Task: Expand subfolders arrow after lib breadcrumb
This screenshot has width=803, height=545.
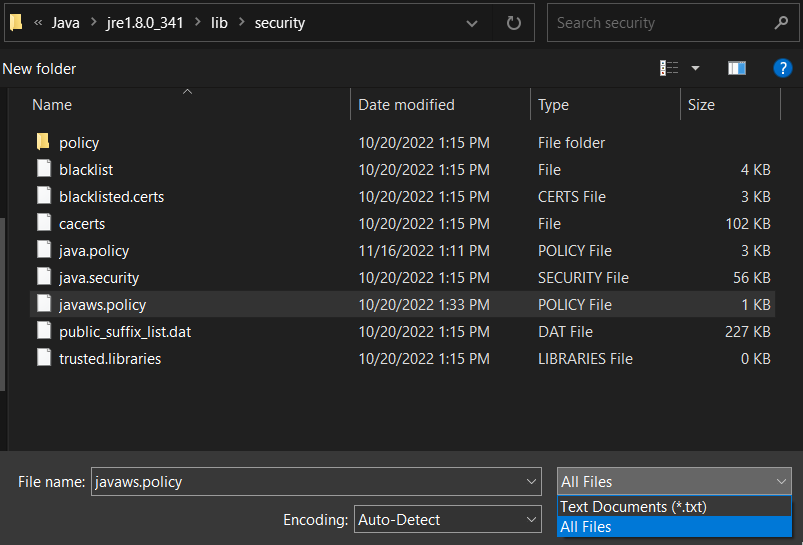Action: pyautogui.click(x=241, y=23)
